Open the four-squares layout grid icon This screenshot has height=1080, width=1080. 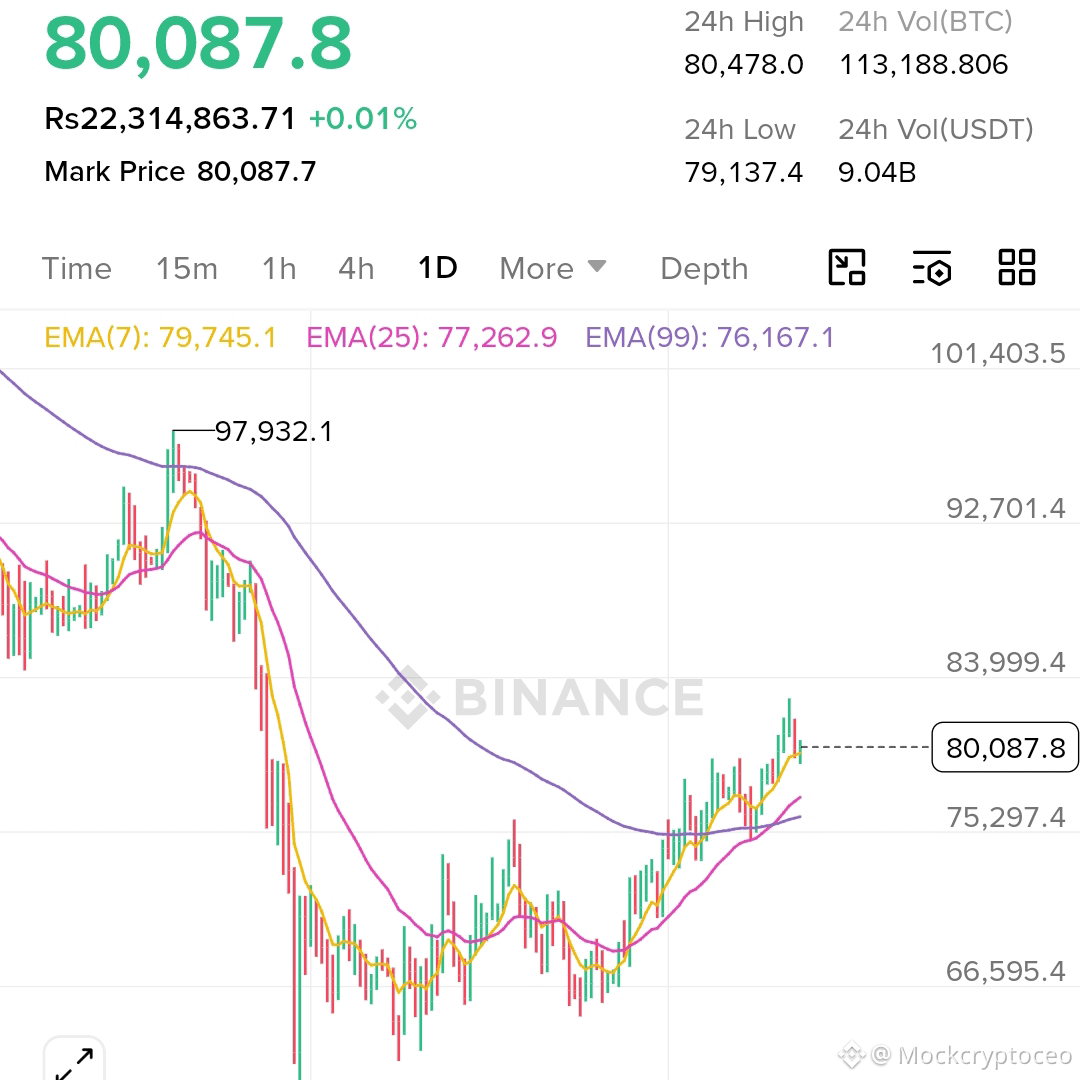coord(1017,267)
